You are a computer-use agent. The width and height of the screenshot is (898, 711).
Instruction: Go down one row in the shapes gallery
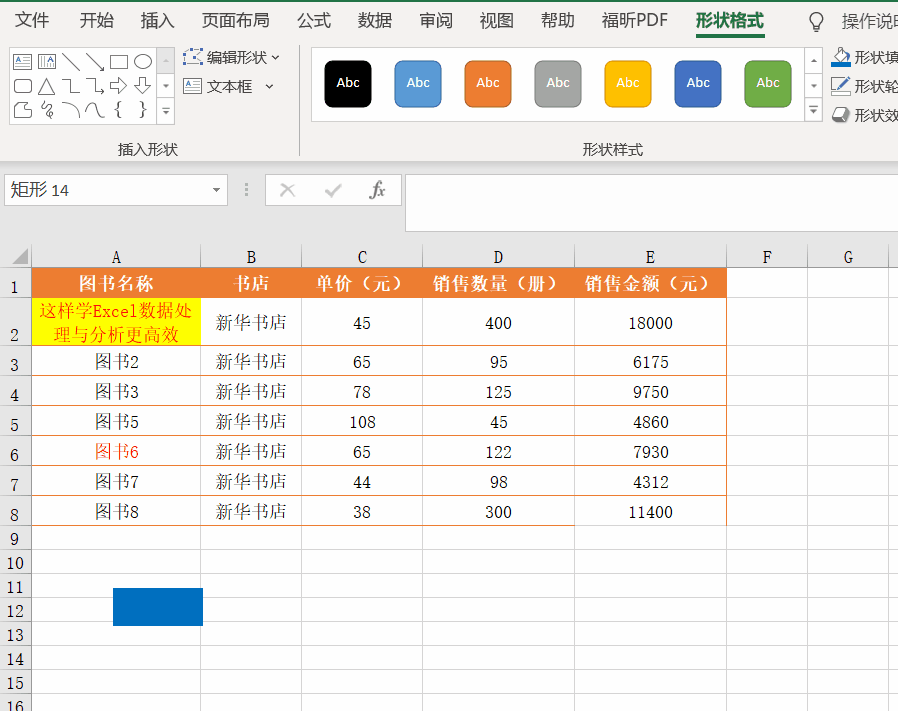coord(166,87)
